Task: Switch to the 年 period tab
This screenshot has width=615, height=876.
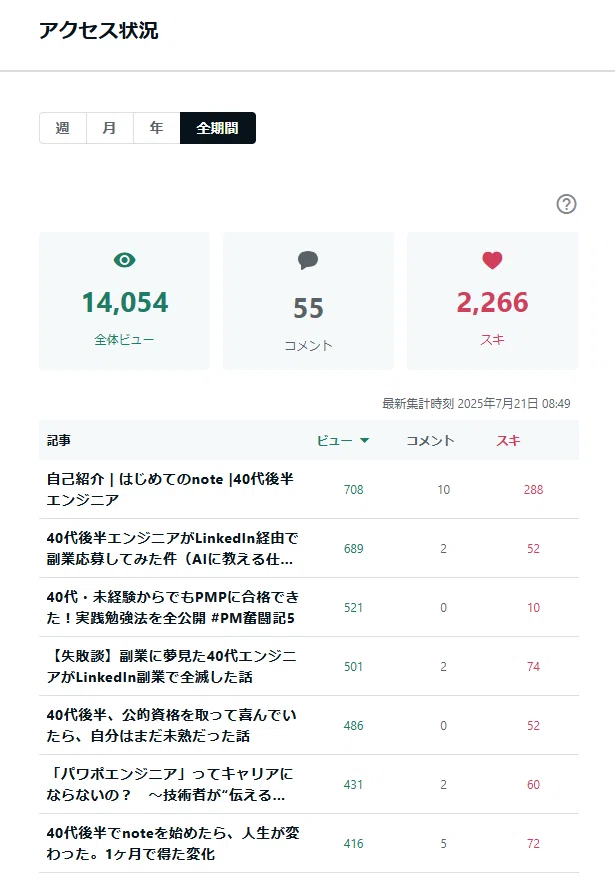Action: (156, 128)
